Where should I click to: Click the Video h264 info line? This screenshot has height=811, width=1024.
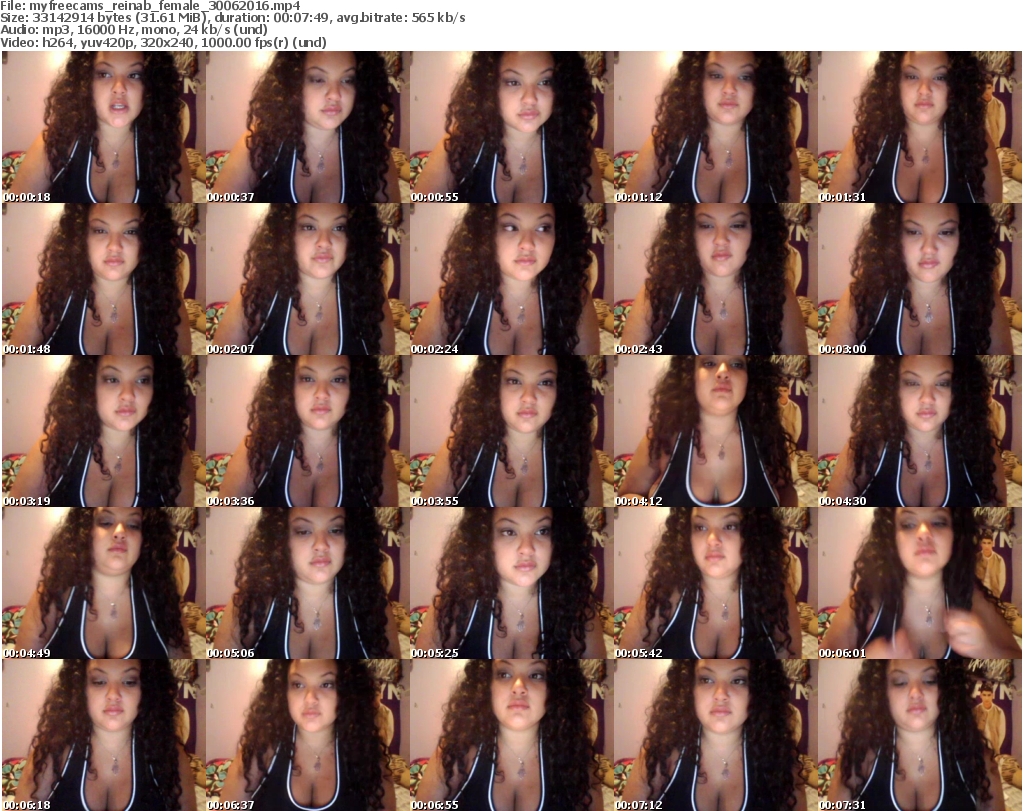coord(164,42)
